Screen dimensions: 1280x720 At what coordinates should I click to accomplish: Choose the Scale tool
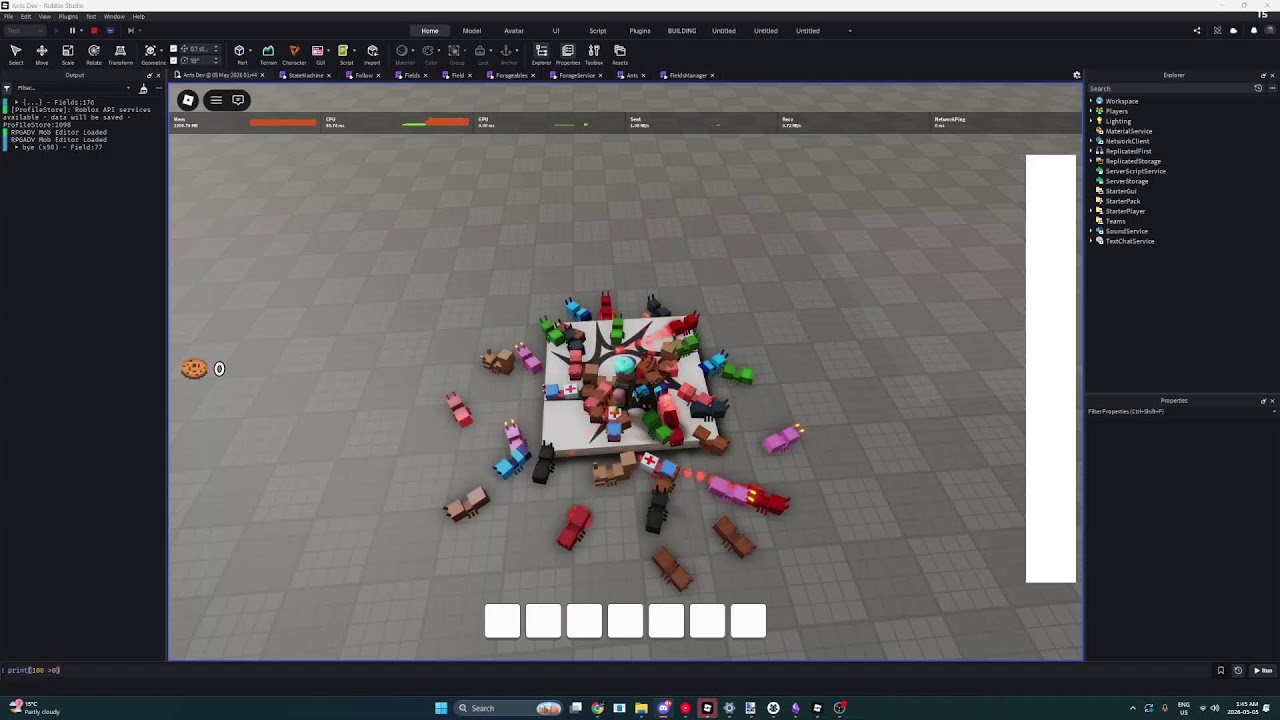click(68, 54)
